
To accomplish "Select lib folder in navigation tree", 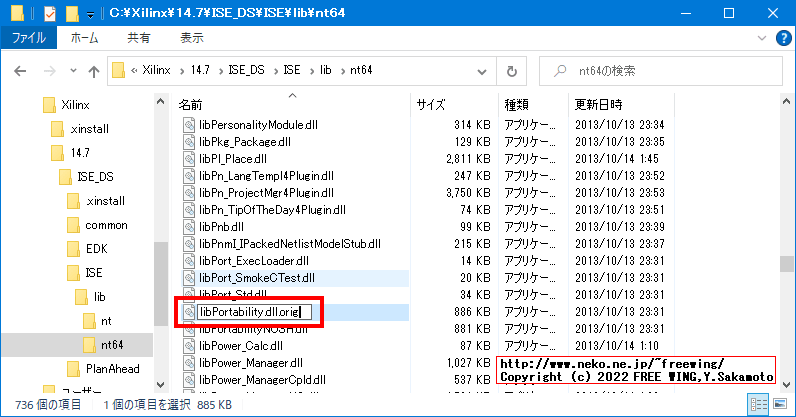I will tap(100, 297).
